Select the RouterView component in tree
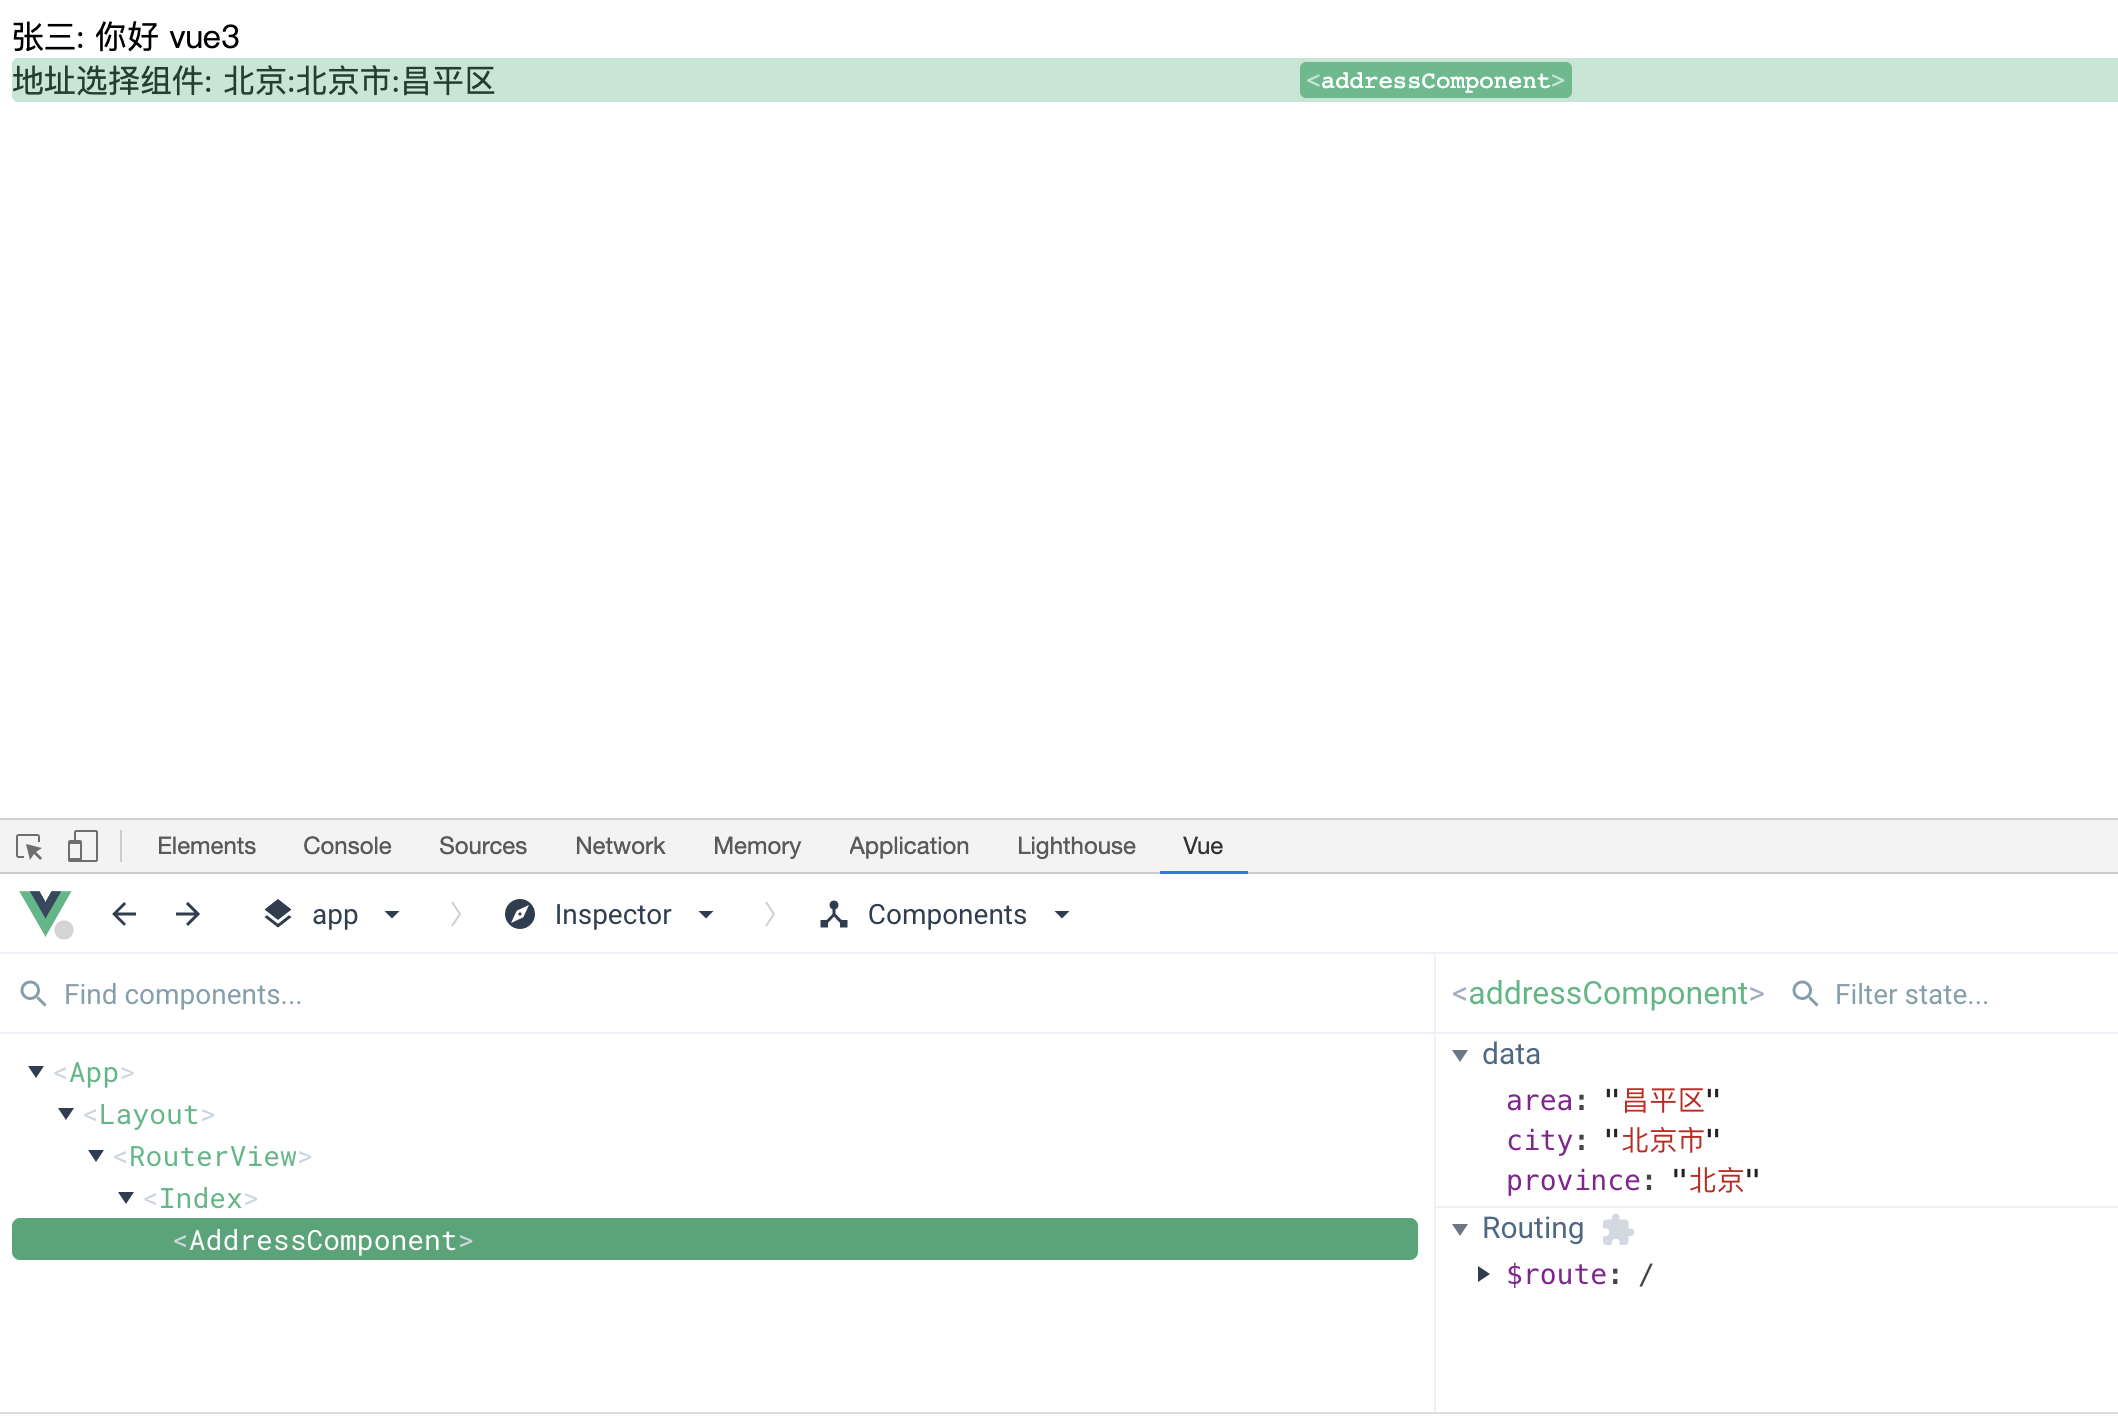Image resolution: width=2118 pixels, height=1416 pixels. 212,1157
